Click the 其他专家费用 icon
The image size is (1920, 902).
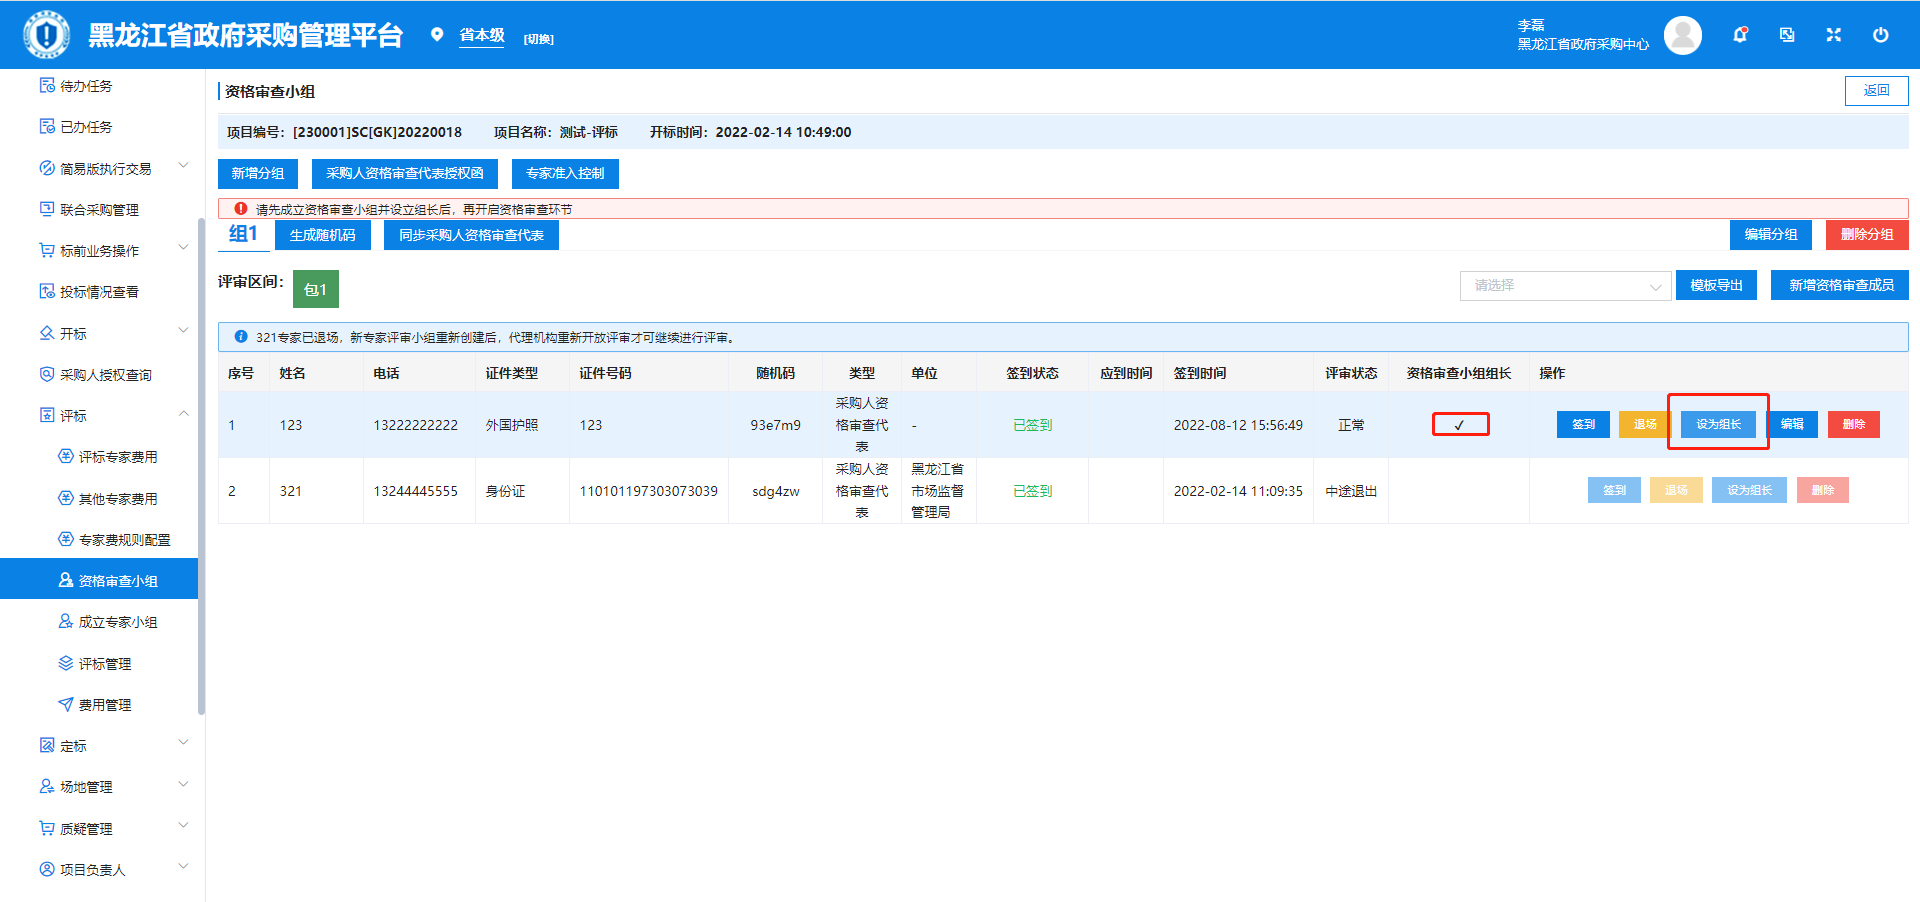coord(66,498)
